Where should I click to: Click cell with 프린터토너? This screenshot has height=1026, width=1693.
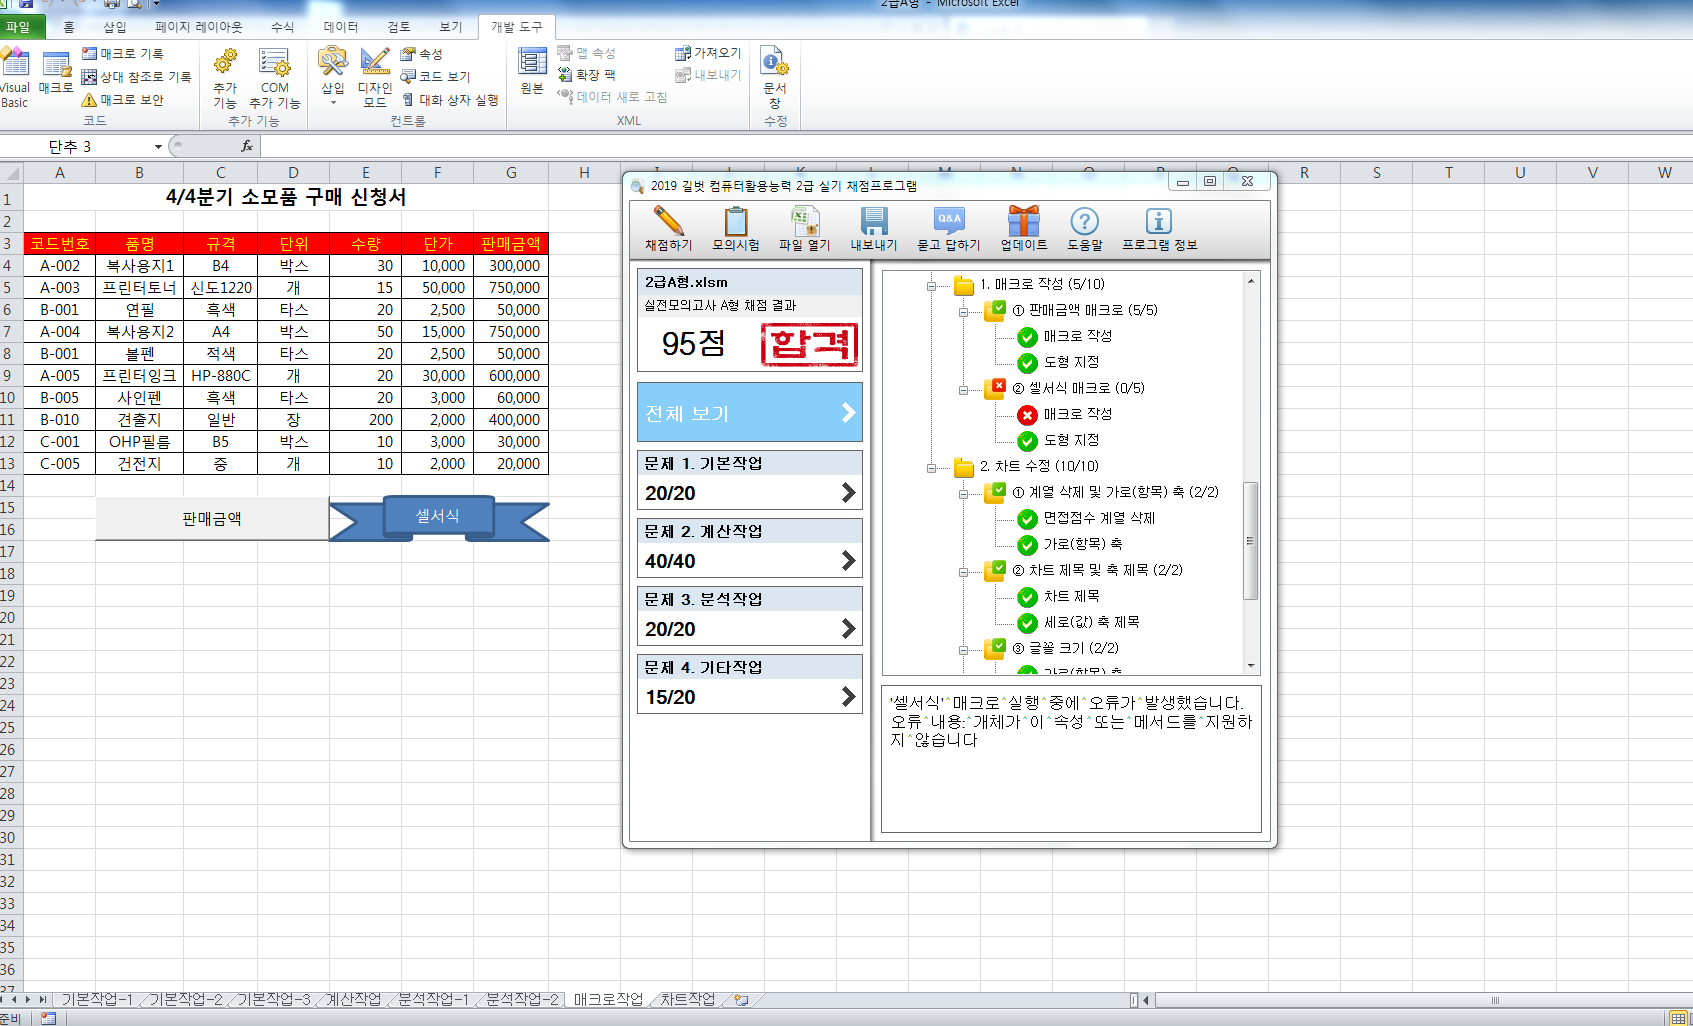(140, 288)
